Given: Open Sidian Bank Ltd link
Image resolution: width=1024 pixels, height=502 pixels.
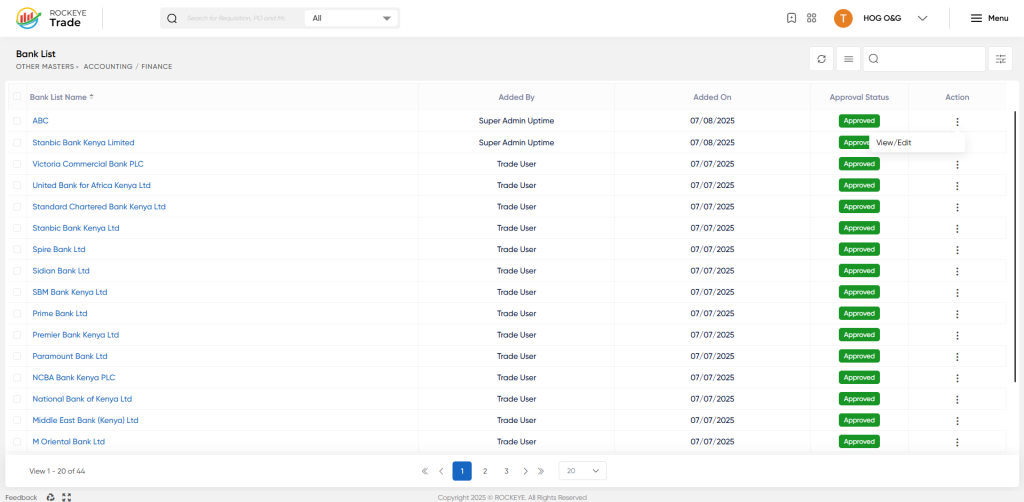Looking at the screenshot, I should (x=61, y=270).
